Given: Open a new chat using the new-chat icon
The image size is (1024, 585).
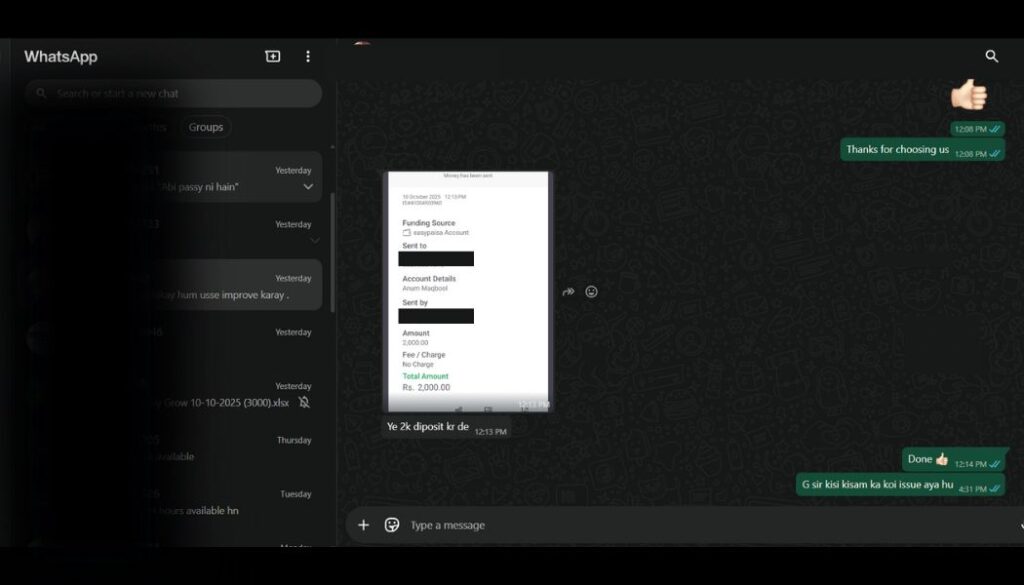Looking at the screenshot, I should pyautogui.click(x=272, y=56).
